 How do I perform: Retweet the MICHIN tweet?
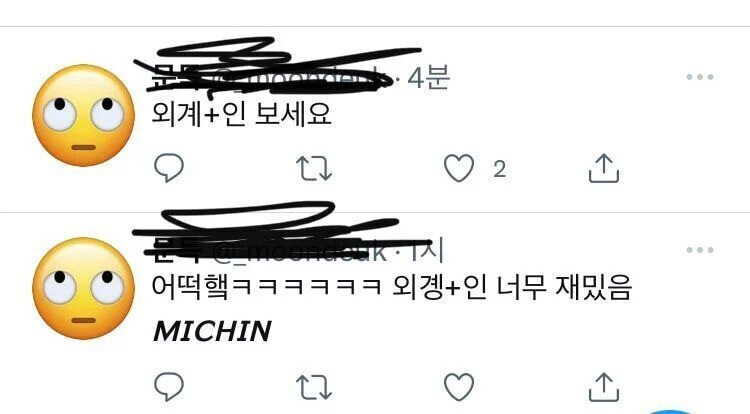tap(314, 387)
